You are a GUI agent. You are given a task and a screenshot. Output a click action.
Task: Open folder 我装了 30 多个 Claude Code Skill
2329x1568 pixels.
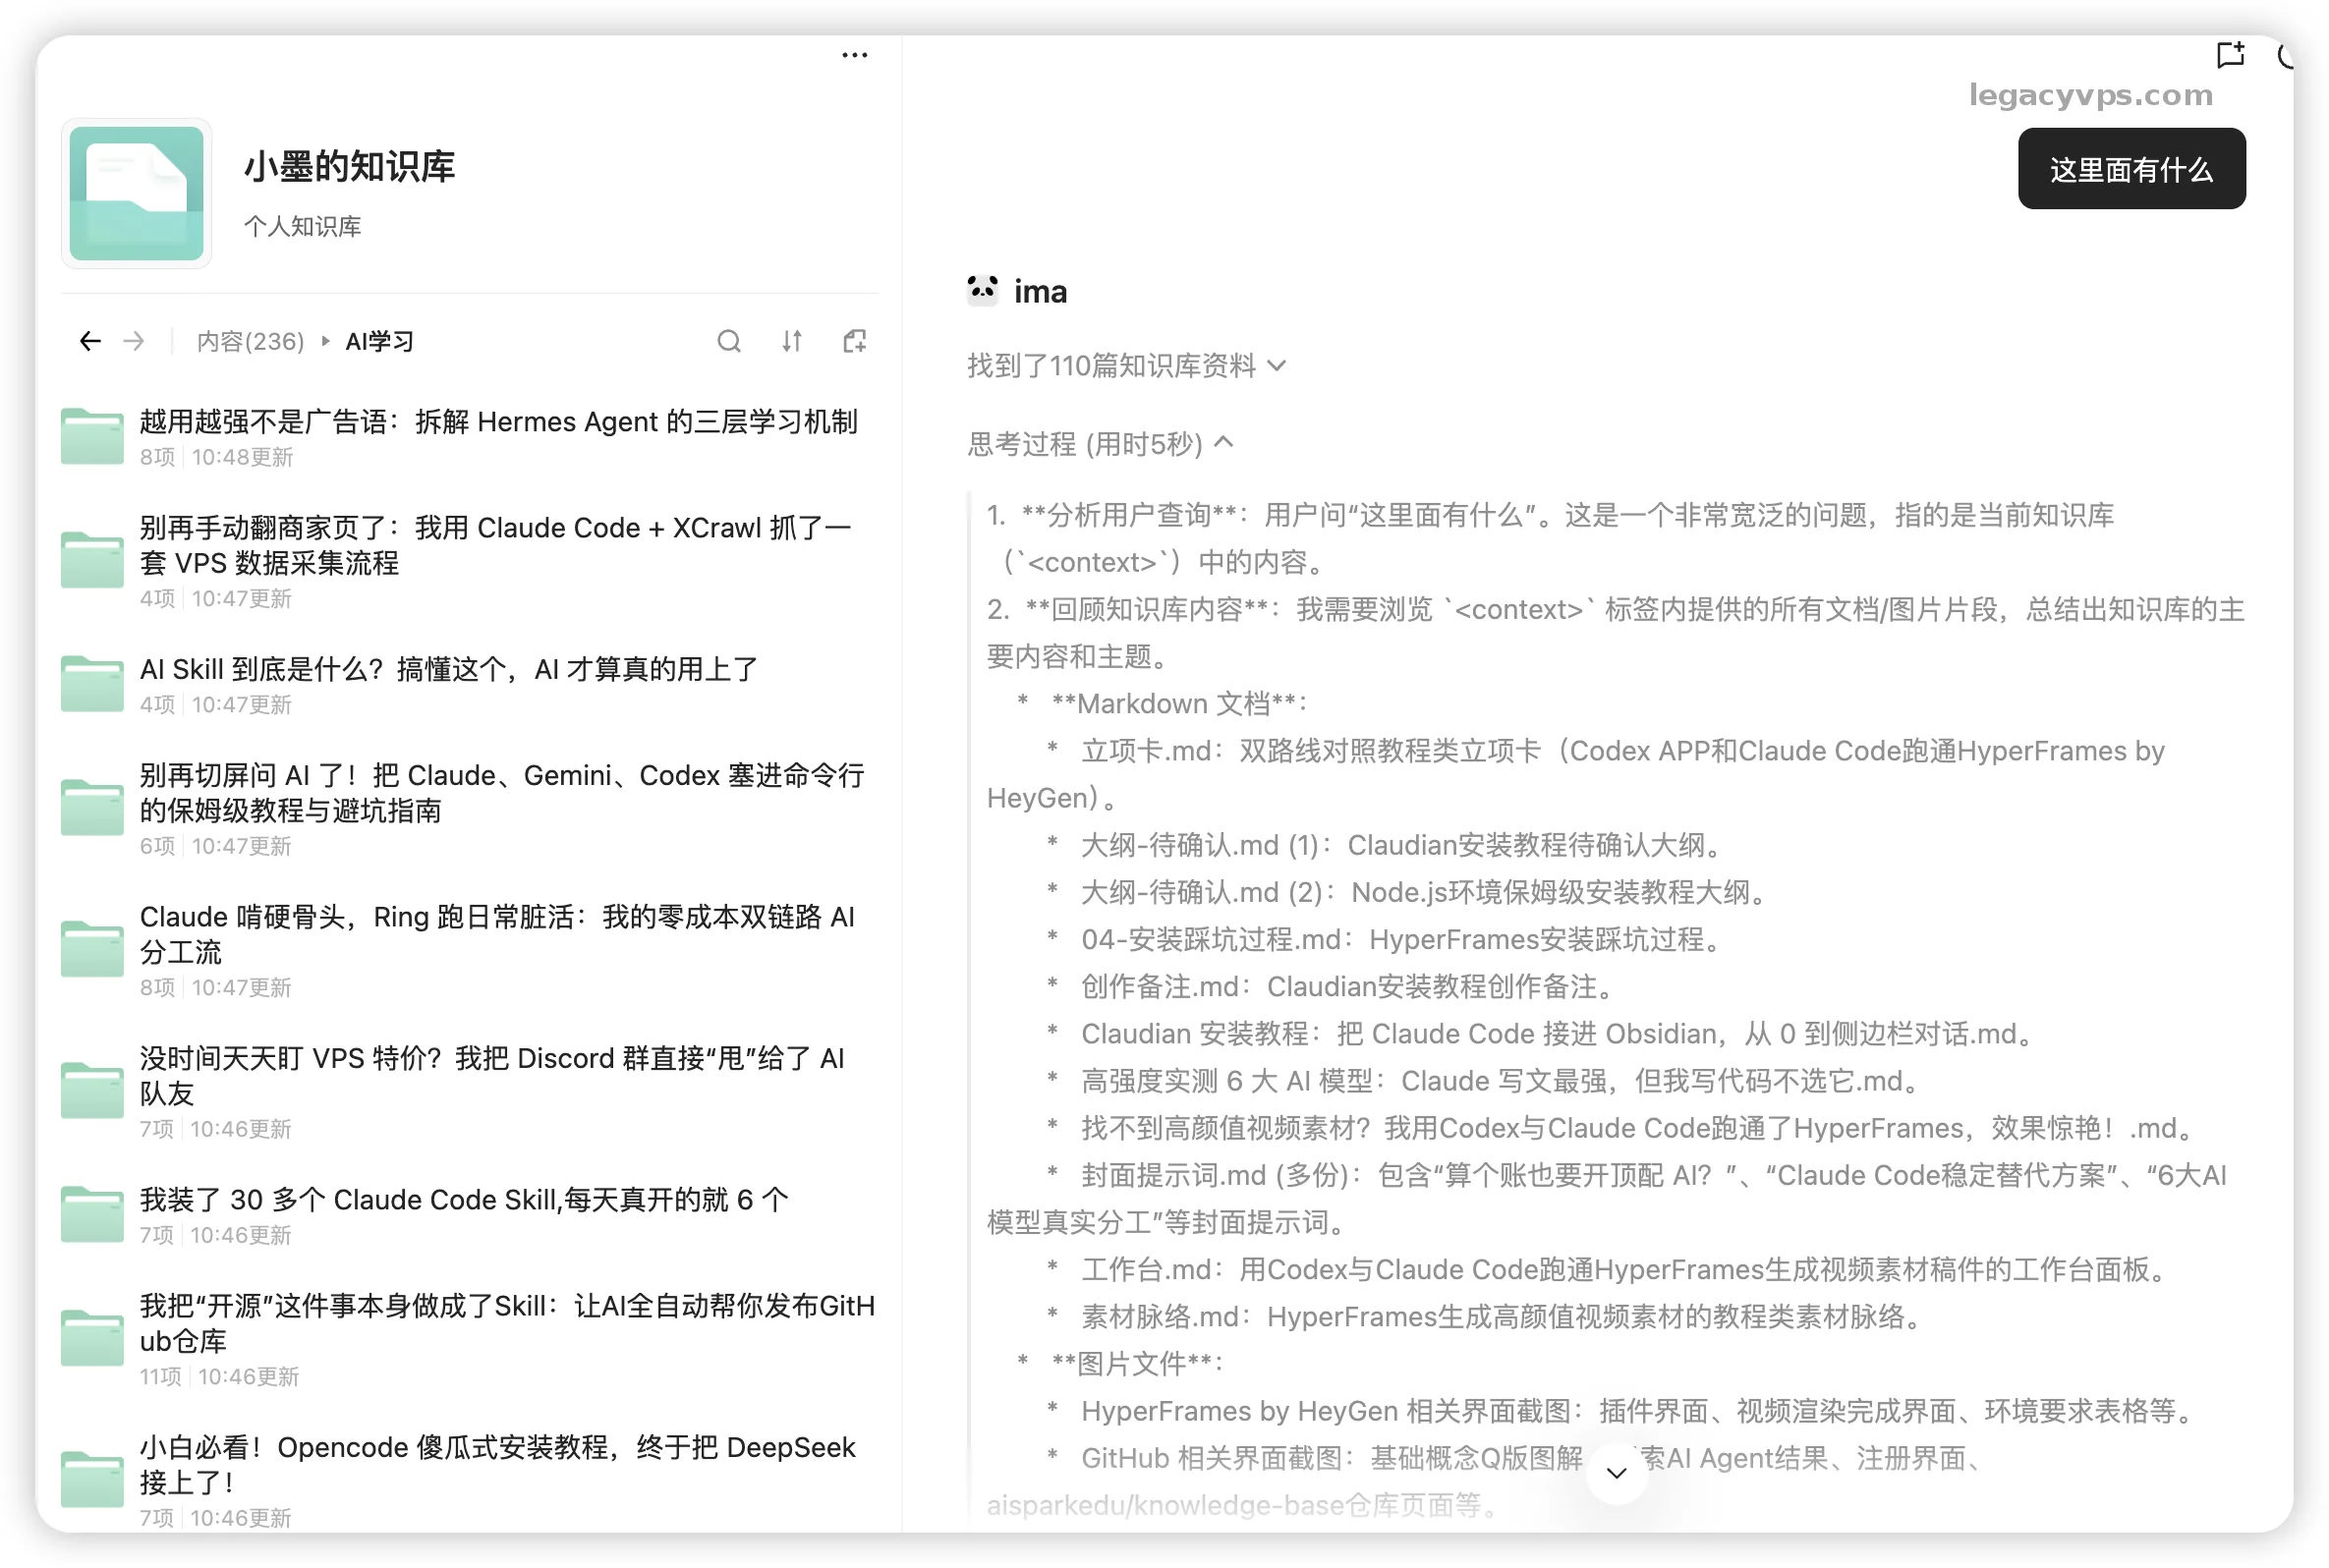coord(469,1215)
